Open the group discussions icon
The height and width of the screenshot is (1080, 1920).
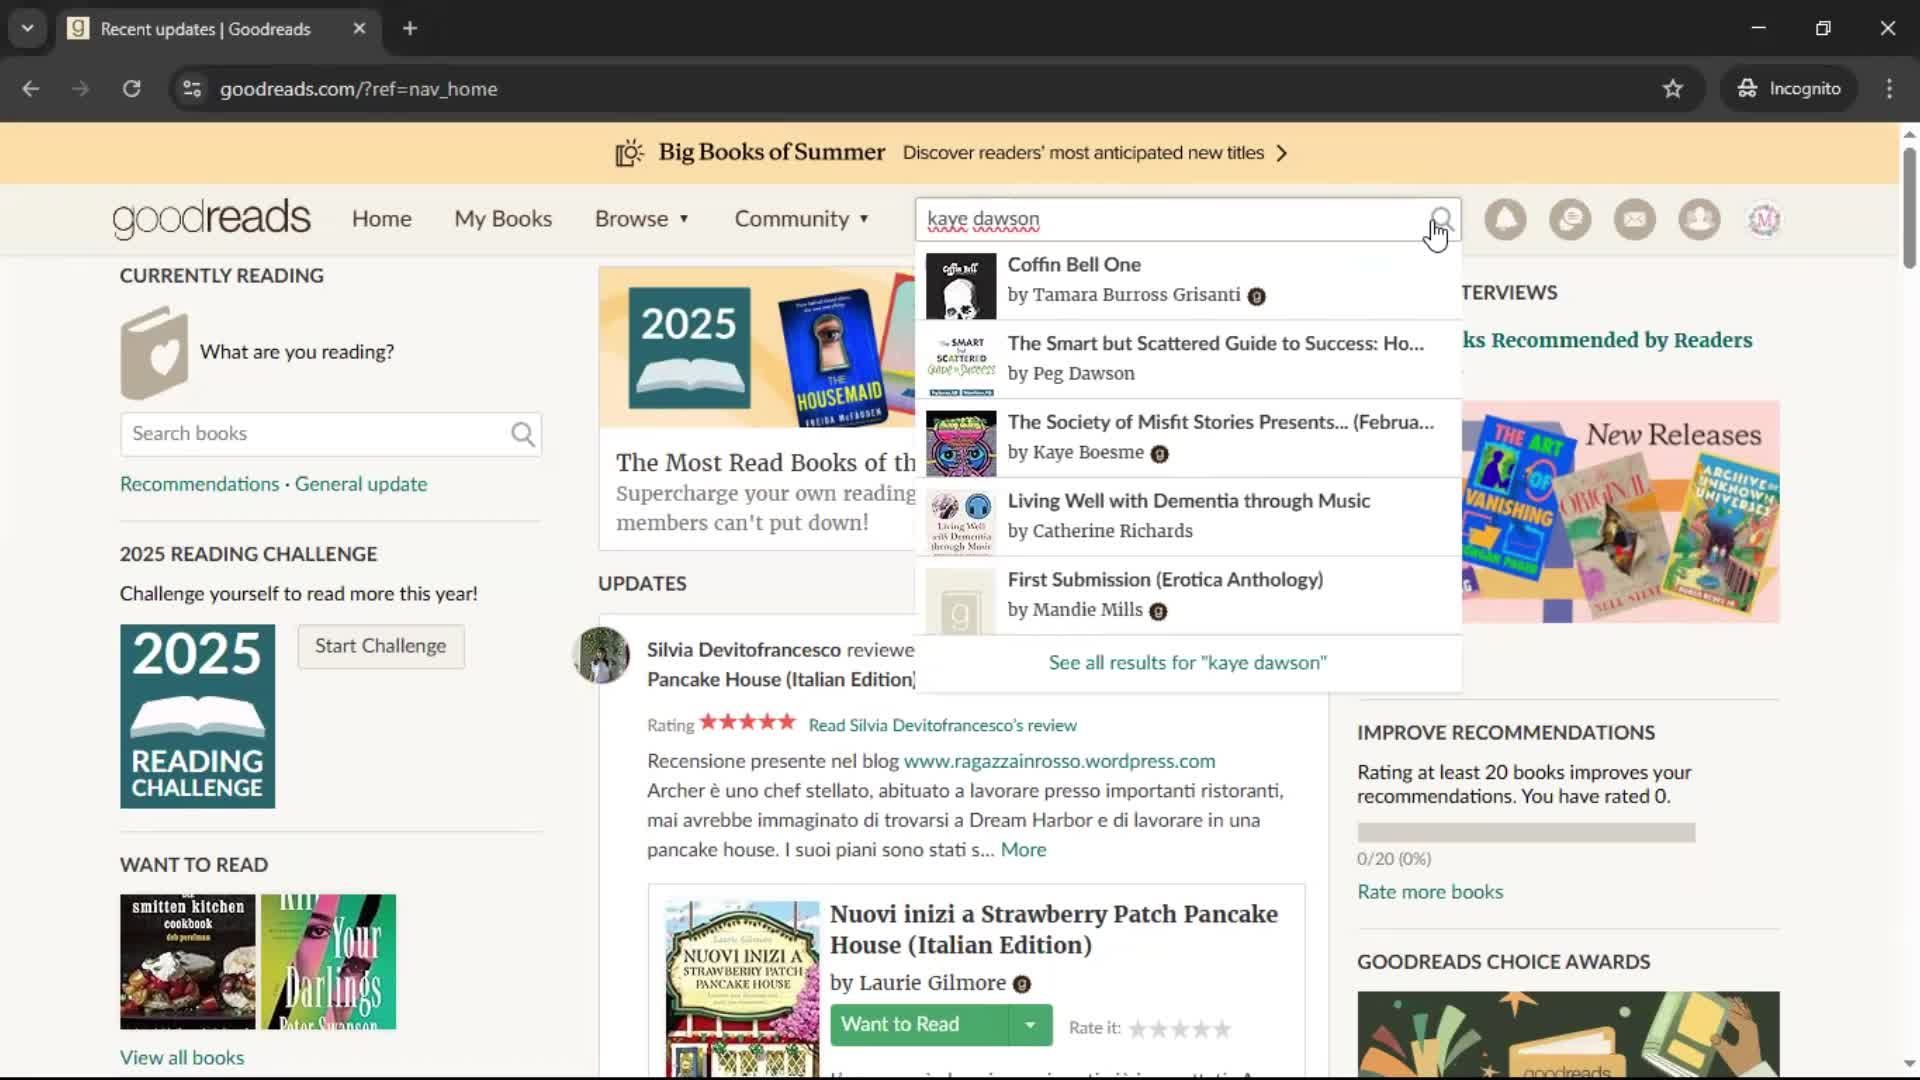(1570, 219)
